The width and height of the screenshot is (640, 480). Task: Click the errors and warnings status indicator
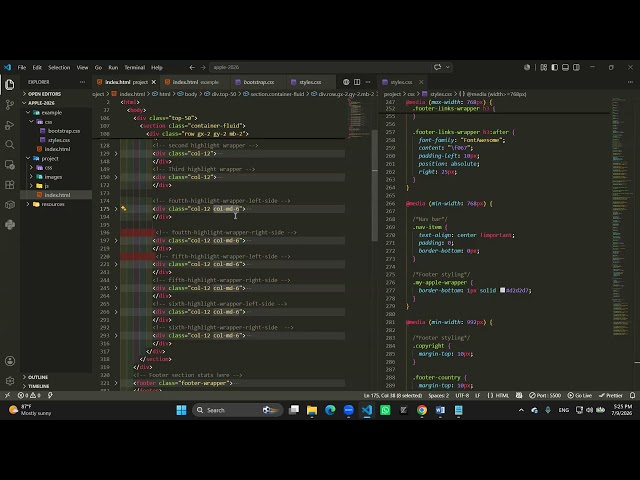coord(29,395)
